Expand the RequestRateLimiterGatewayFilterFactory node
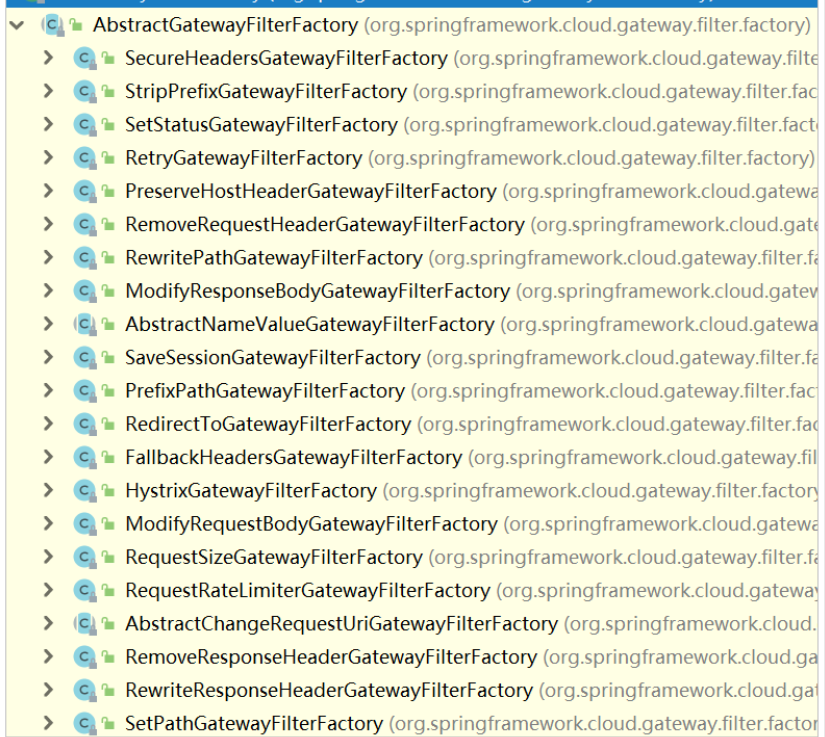 (x=48, y=590)
